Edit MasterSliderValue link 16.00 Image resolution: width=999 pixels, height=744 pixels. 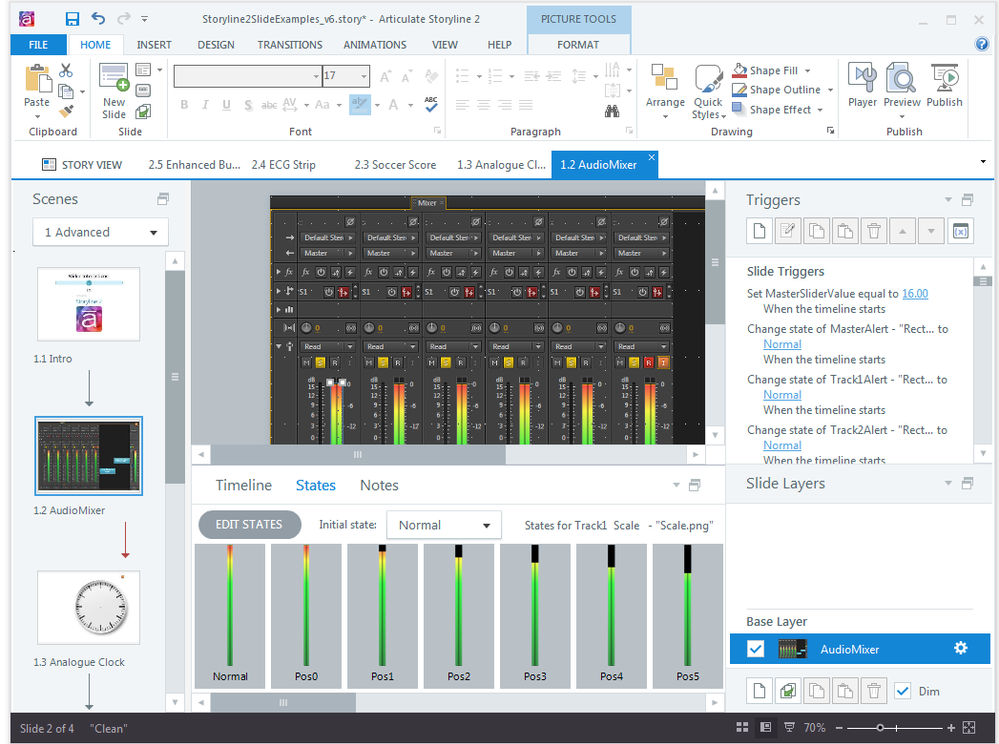coord(915,294)
